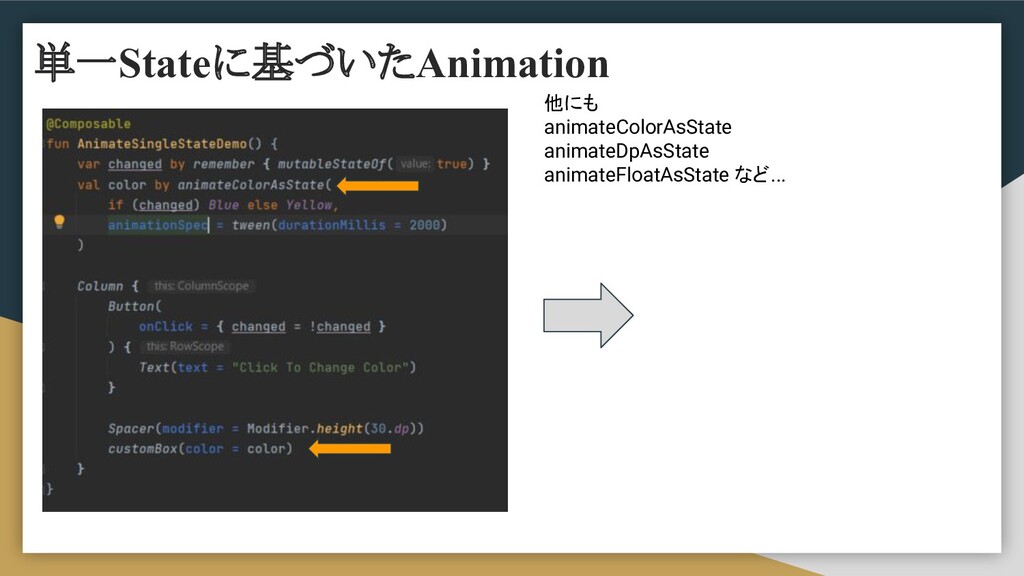Click the 'Text(' composable call
Viewport: 1024px width, 576px height.
click(x=157, y=368)
